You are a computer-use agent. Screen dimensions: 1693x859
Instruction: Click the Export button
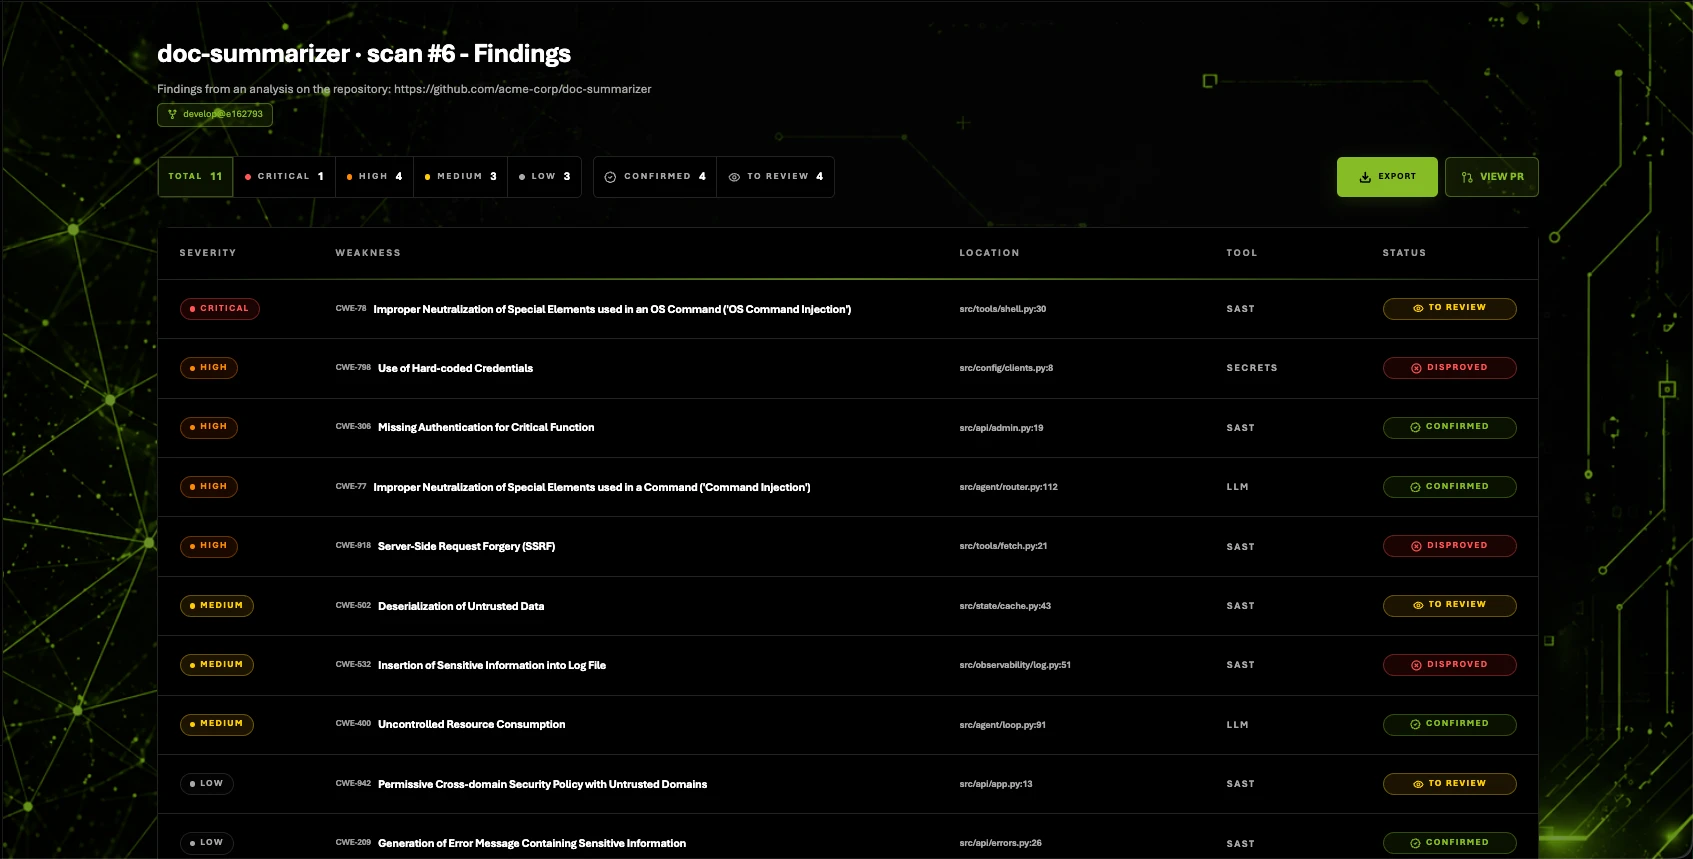tap(1387, 177)
